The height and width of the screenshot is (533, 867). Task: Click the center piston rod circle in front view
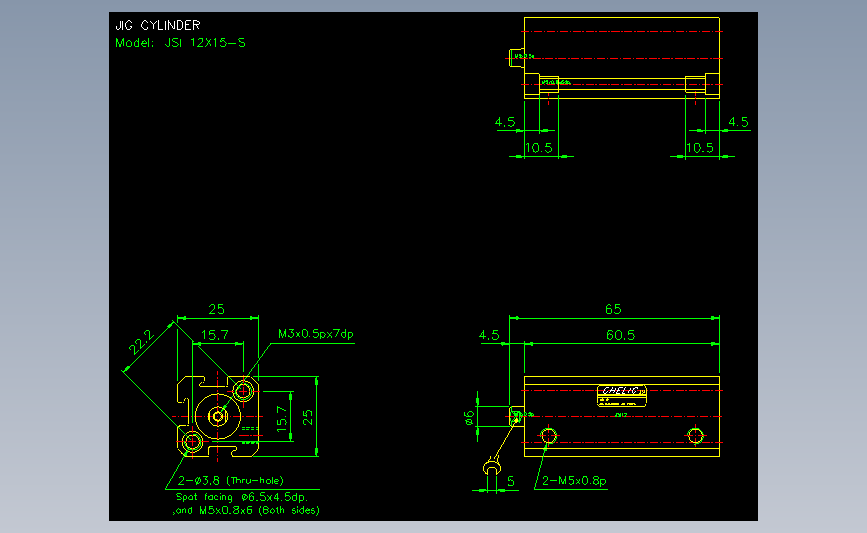click(x=218, y=416)
